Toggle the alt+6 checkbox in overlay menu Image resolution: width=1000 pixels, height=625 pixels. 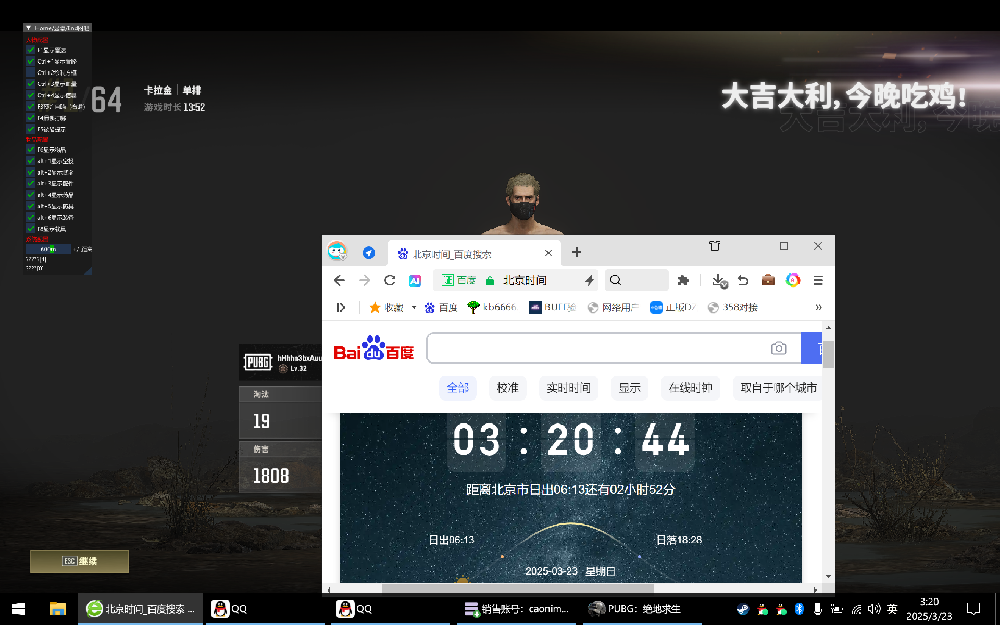click(x=31, y=217)
